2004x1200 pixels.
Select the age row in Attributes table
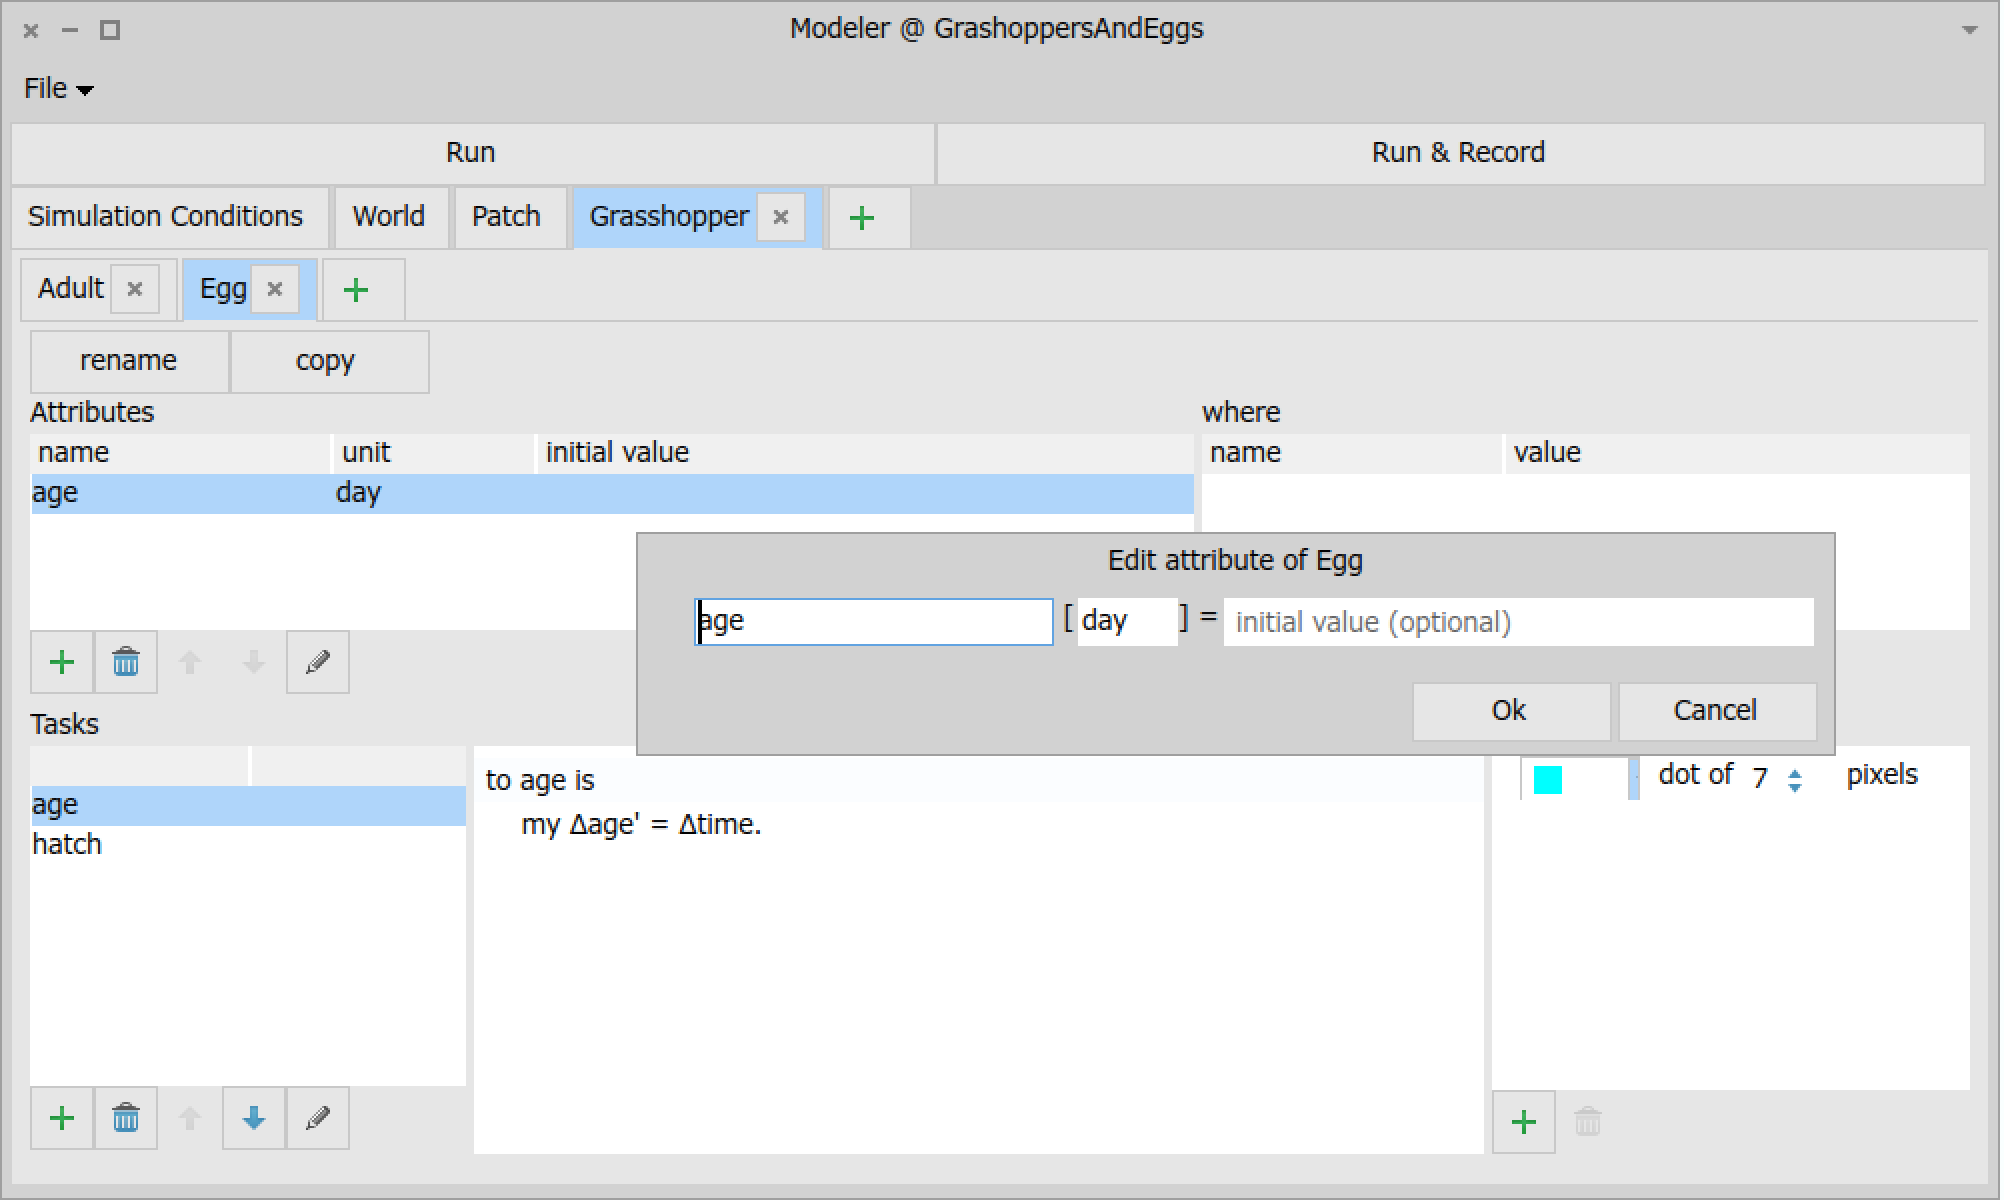click(x=613, y=494)
